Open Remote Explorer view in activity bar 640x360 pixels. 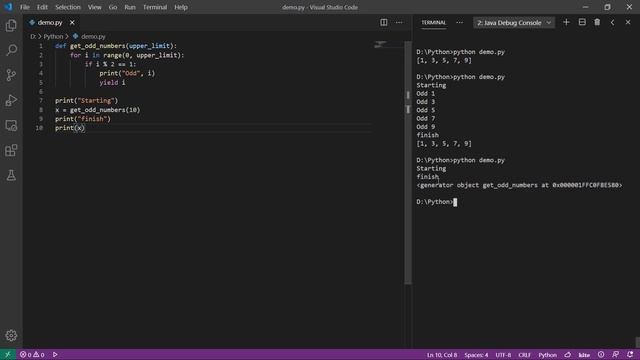[x=11, y=125]
